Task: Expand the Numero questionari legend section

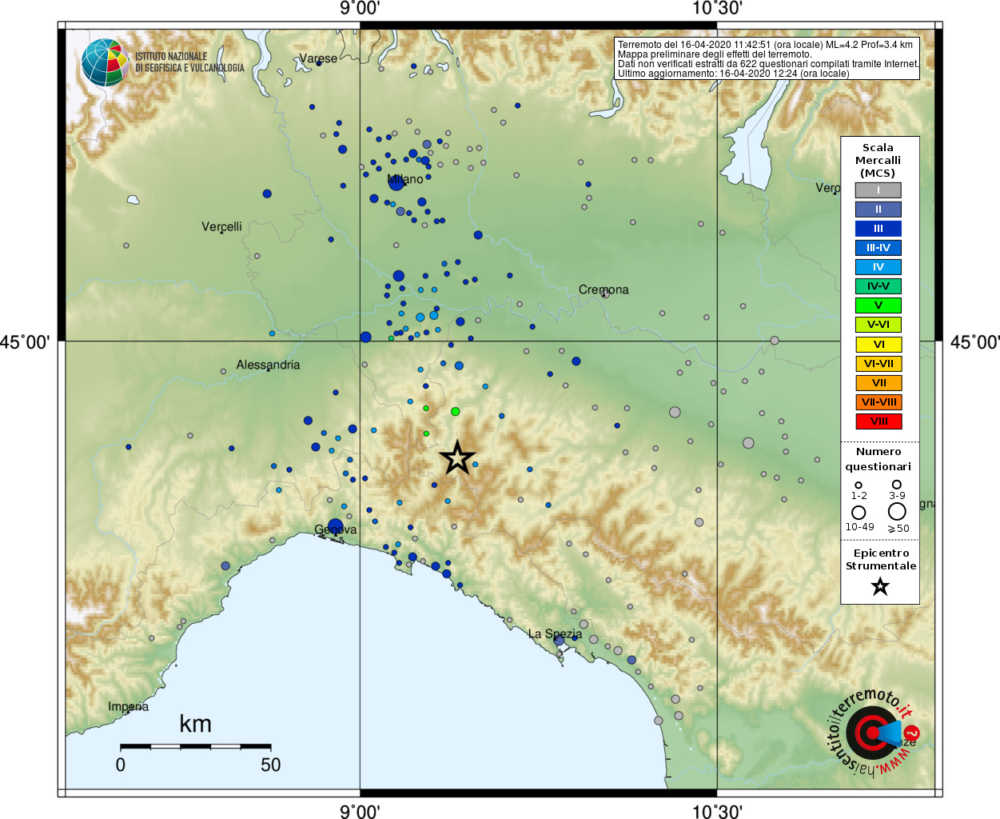Action: 880,460
